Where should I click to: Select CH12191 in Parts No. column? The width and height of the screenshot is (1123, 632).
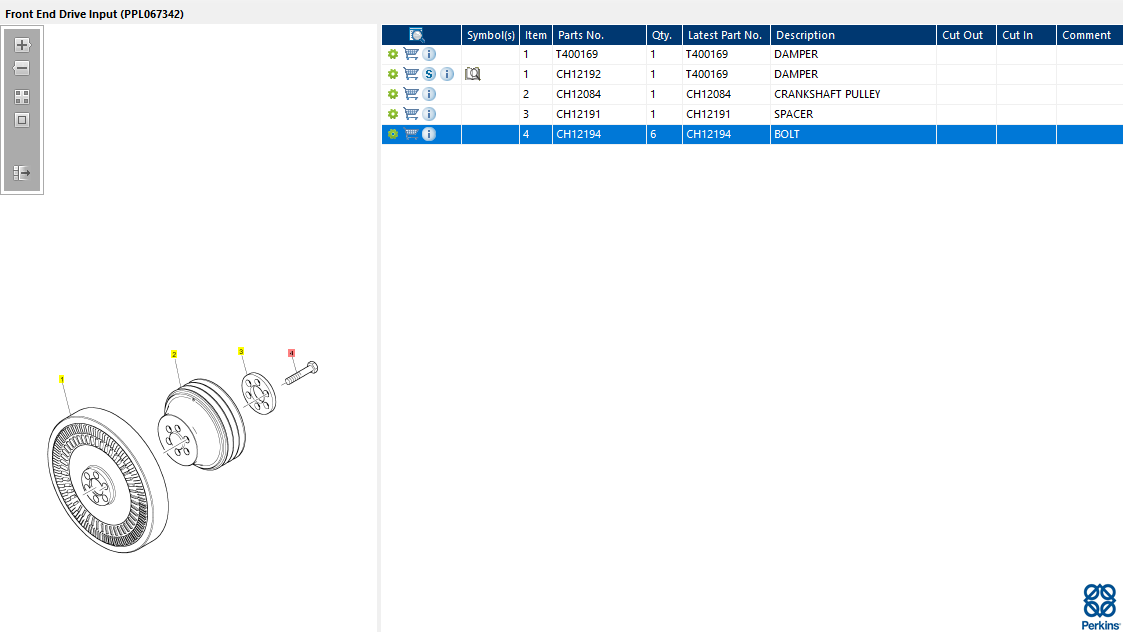pyautogui.click(x=579, y=114)
